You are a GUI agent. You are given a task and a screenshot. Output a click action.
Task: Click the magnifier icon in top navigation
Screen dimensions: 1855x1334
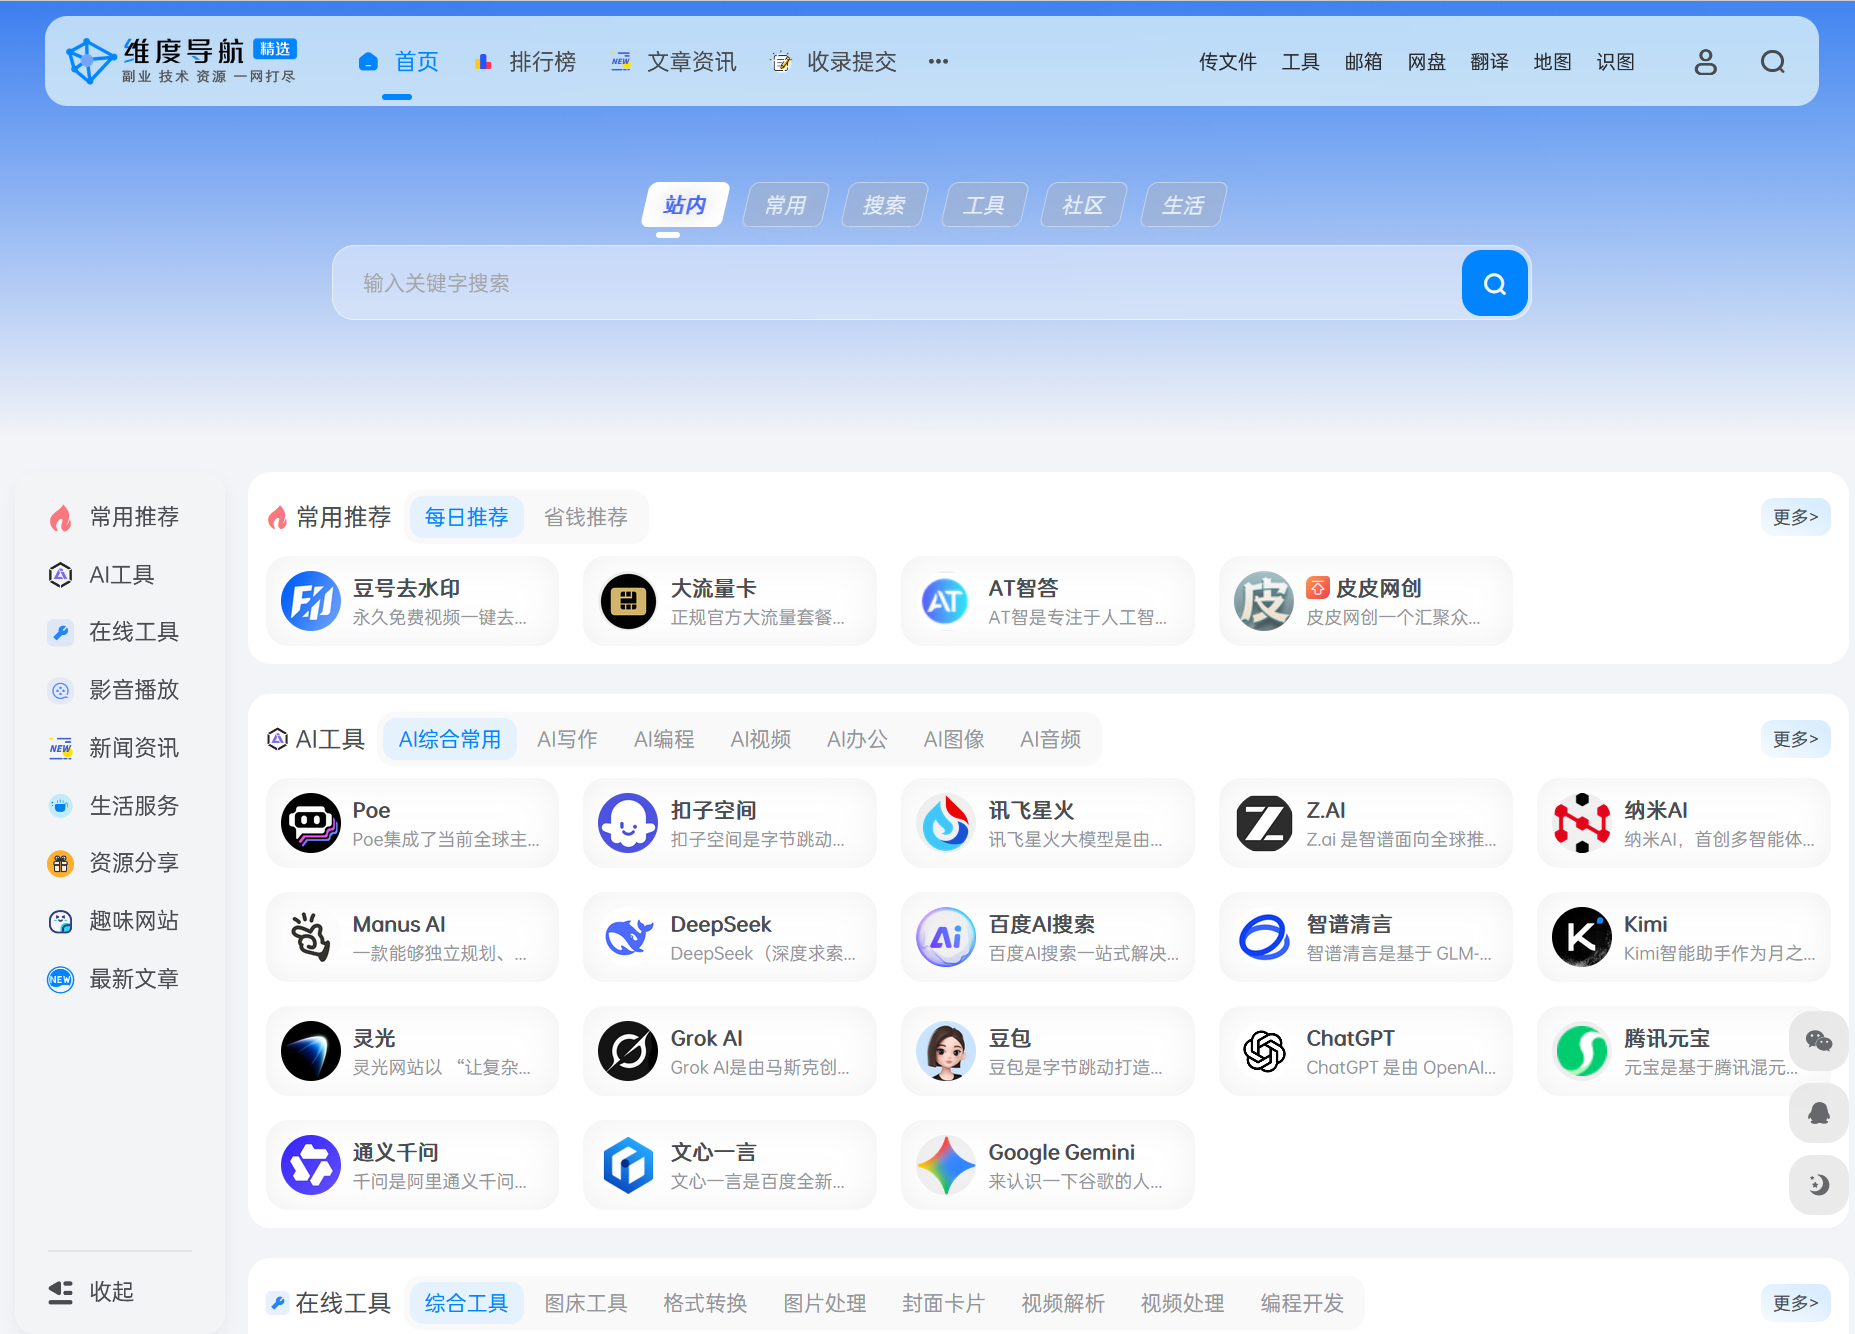(1772, 62)
